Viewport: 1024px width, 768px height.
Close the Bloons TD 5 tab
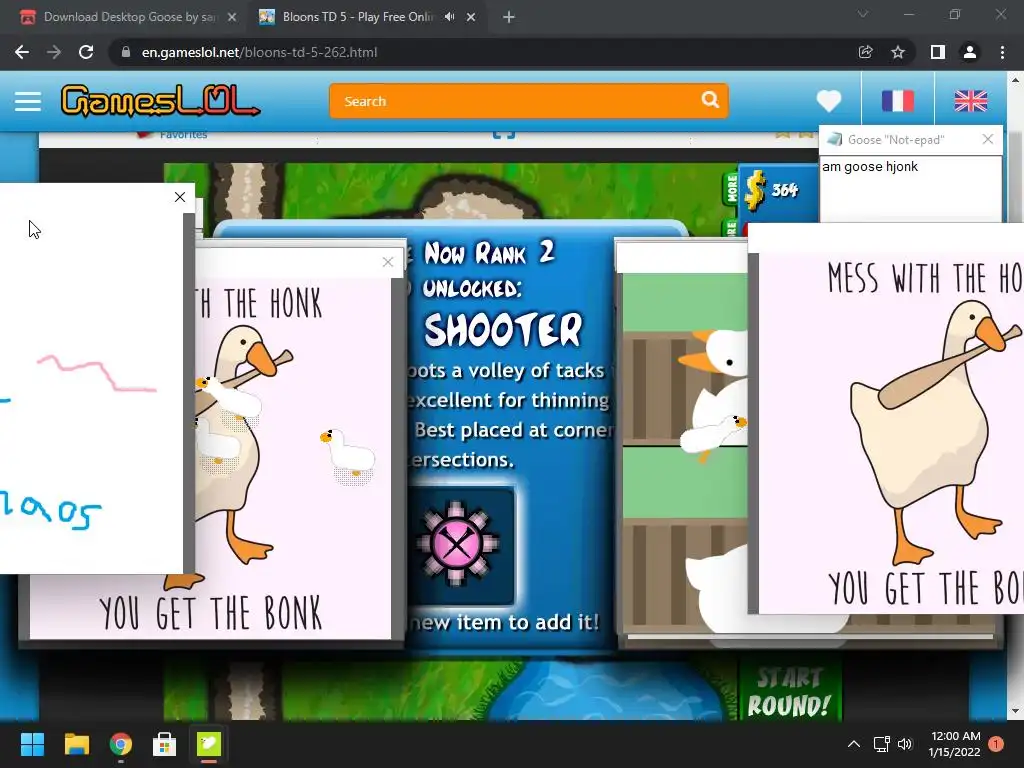pos(471,17)
